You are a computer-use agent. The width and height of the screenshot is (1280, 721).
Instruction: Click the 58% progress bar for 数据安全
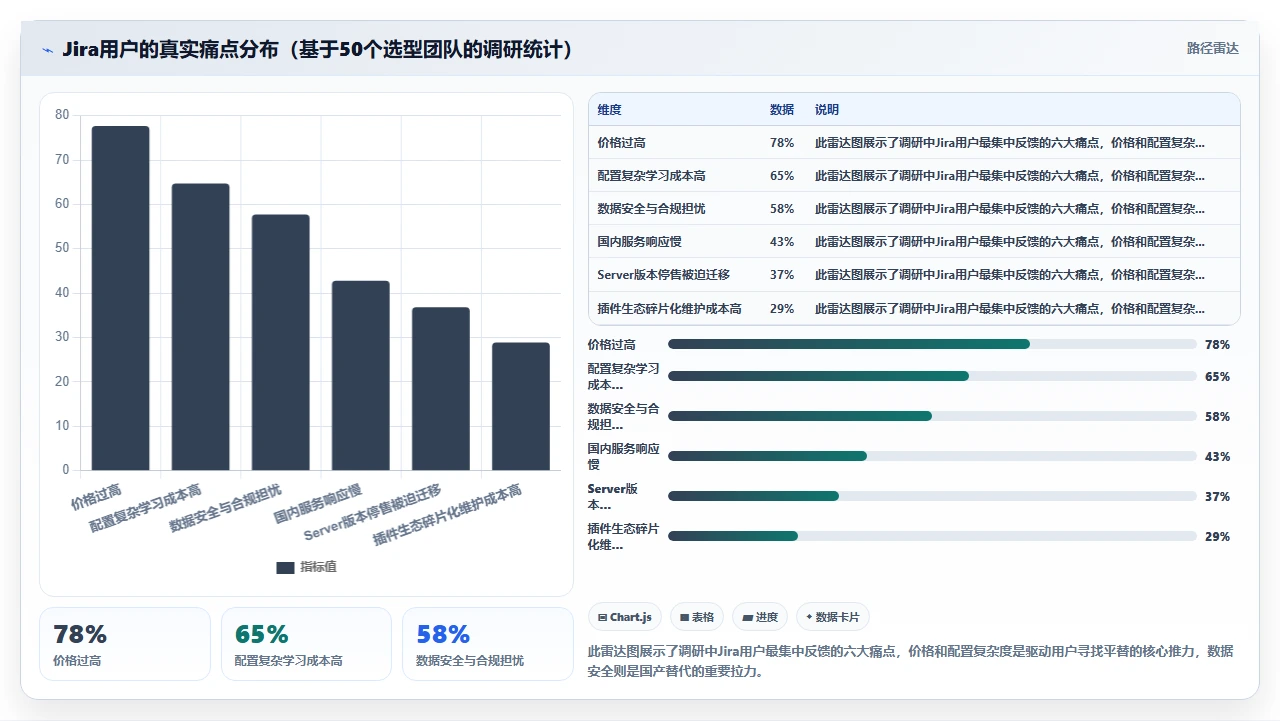pyautogui.click(x=932, y=416)
